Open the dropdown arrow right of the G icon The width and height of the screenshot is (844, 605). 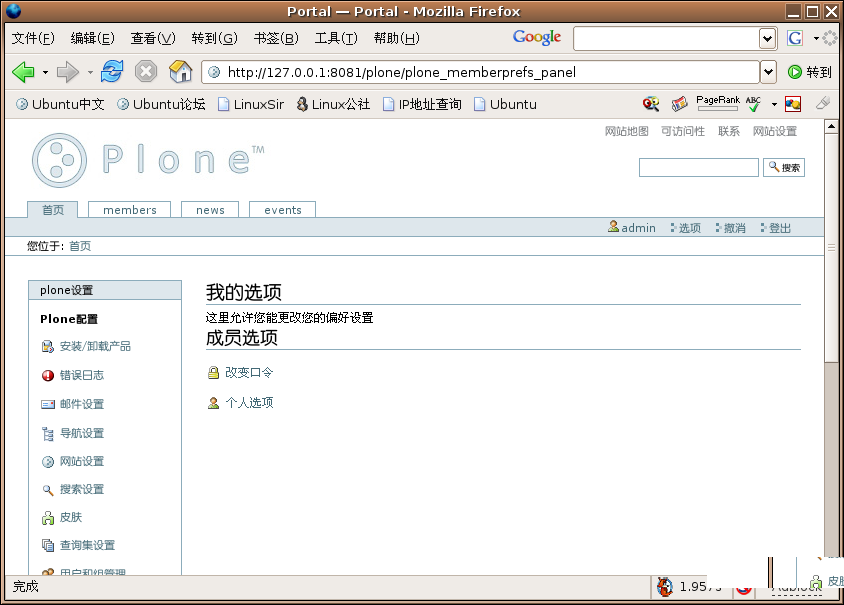tap(817, 38)
